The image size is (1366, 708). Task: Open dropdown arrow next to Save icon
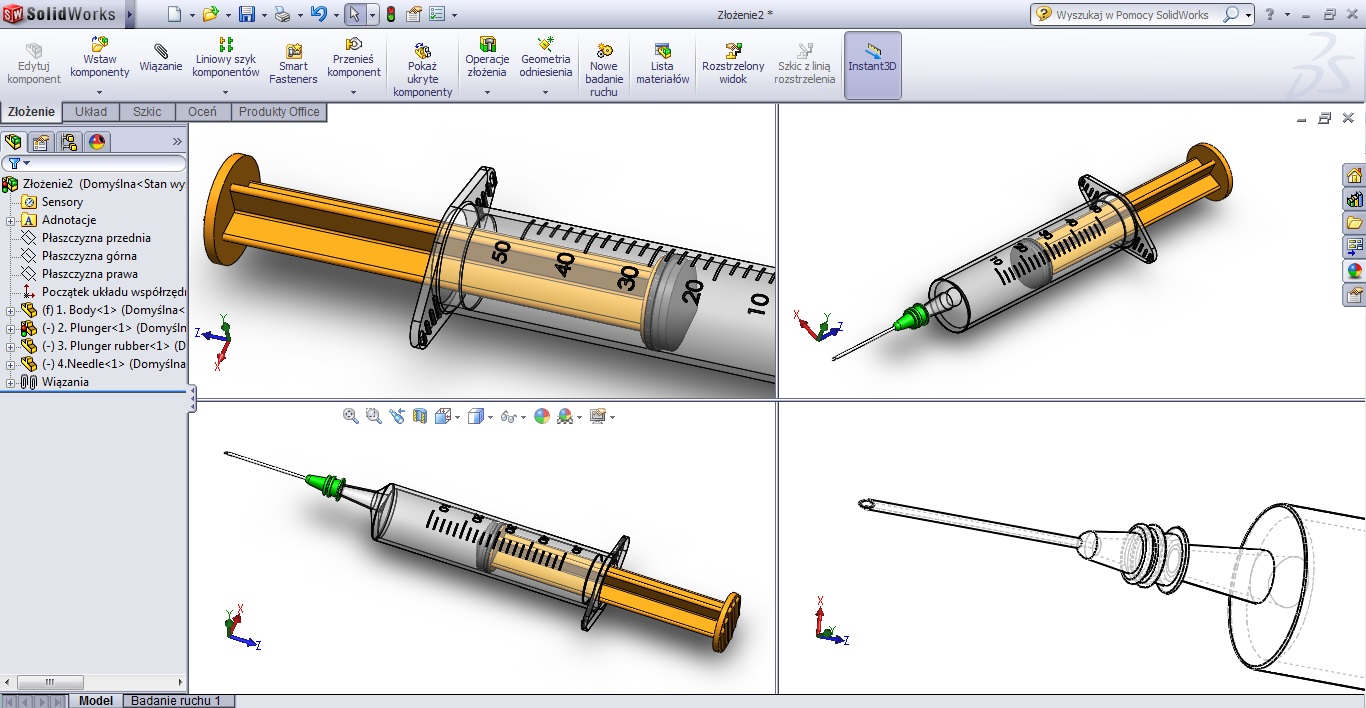pyautogui.click(x=264, y=15)
